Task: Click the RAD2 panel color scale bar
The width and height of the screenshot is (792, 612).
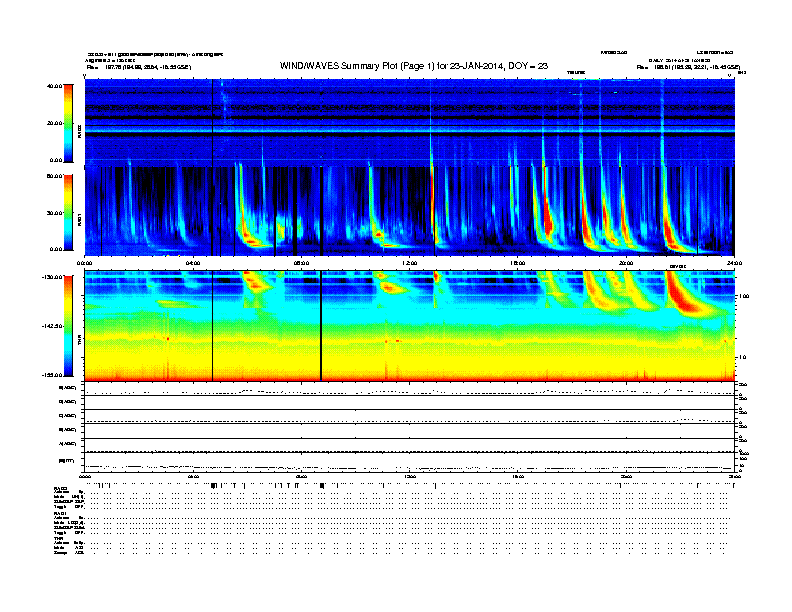Action: tap(68, 123)
